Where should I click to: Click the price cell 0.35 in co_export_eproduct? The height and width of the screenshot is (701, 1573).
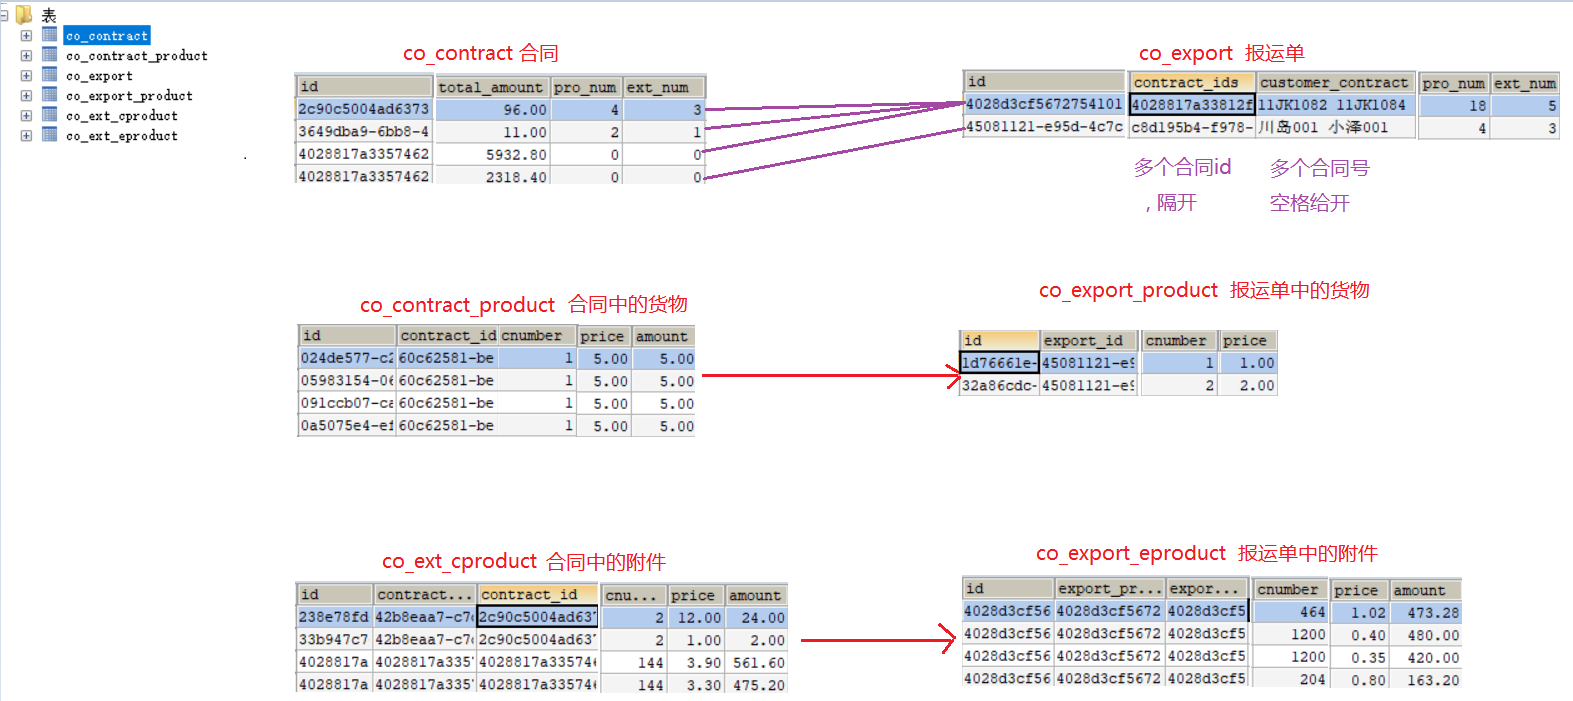point(1360,657)
